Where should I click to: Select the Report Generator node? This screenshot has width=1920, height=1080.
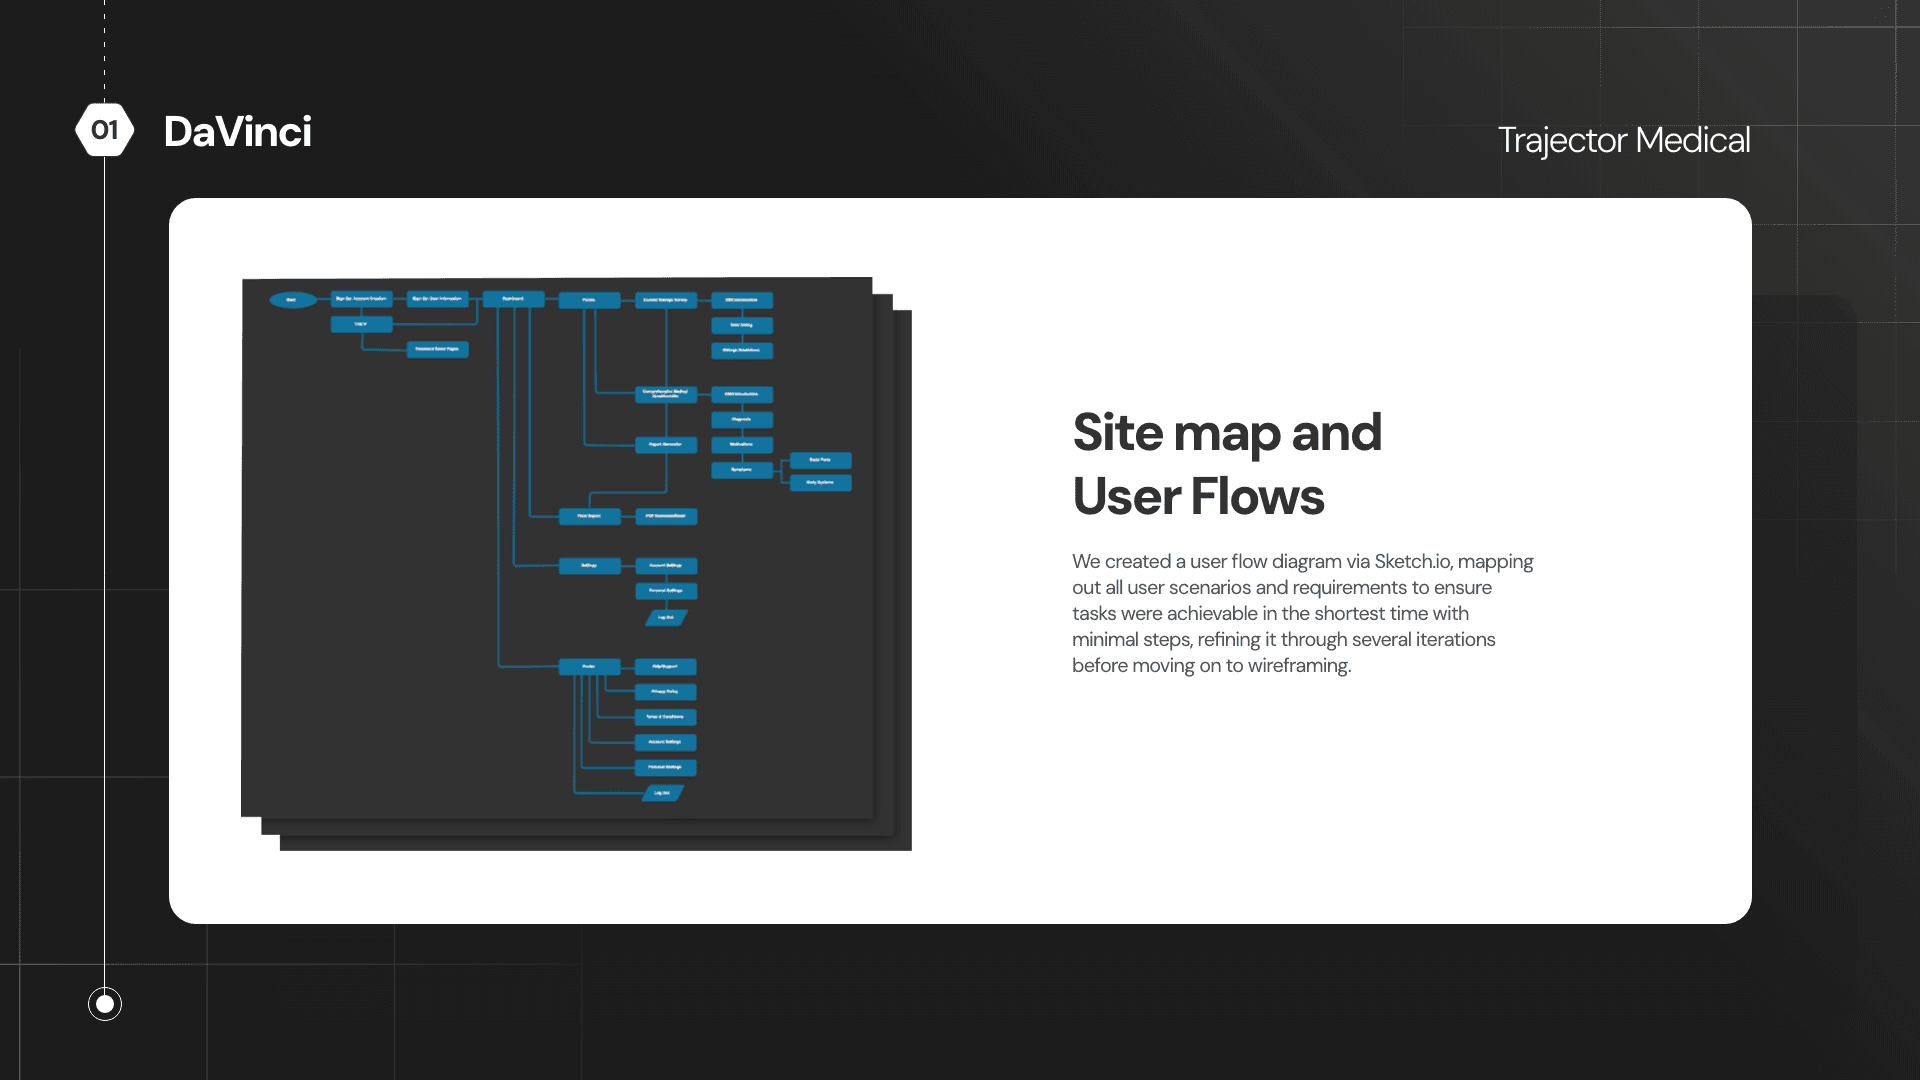tap(666, 444)
